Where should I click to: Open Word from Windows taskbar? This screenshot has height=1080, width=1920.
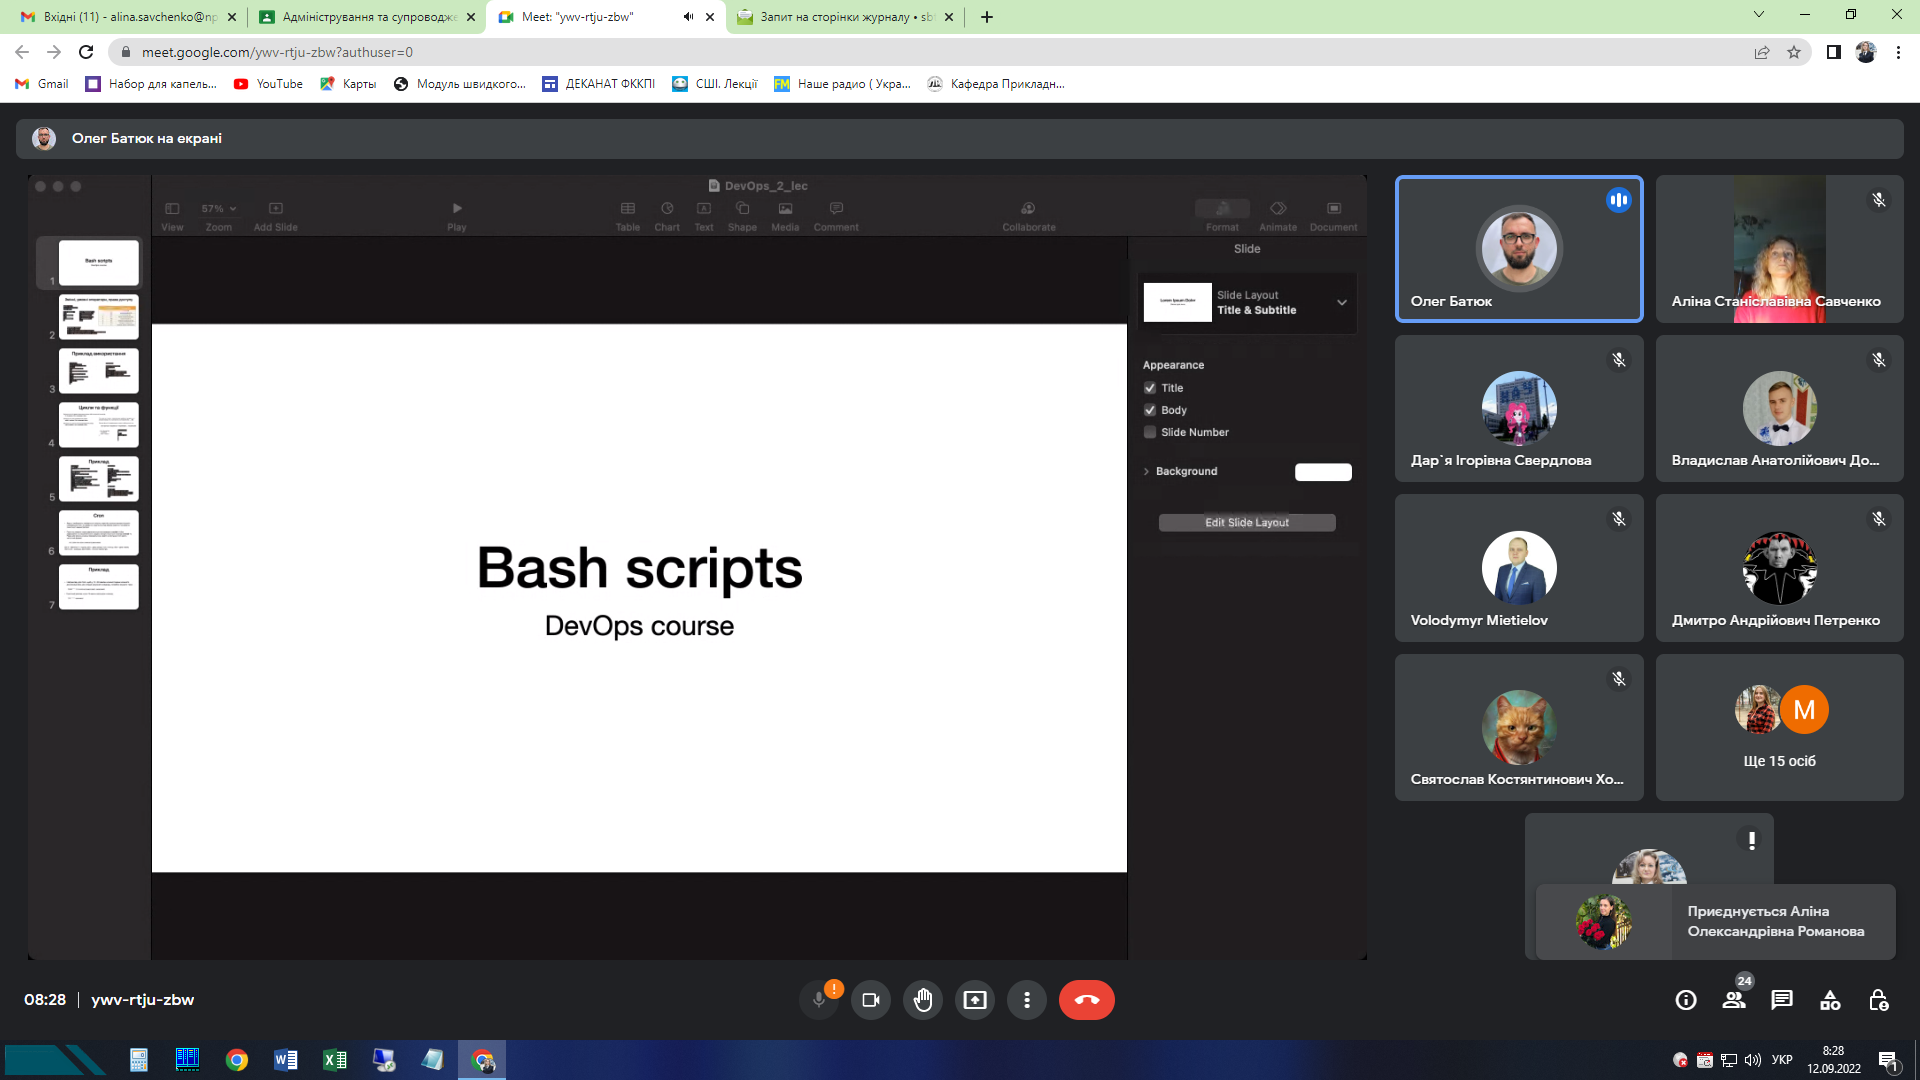(x=286, y=1060)
